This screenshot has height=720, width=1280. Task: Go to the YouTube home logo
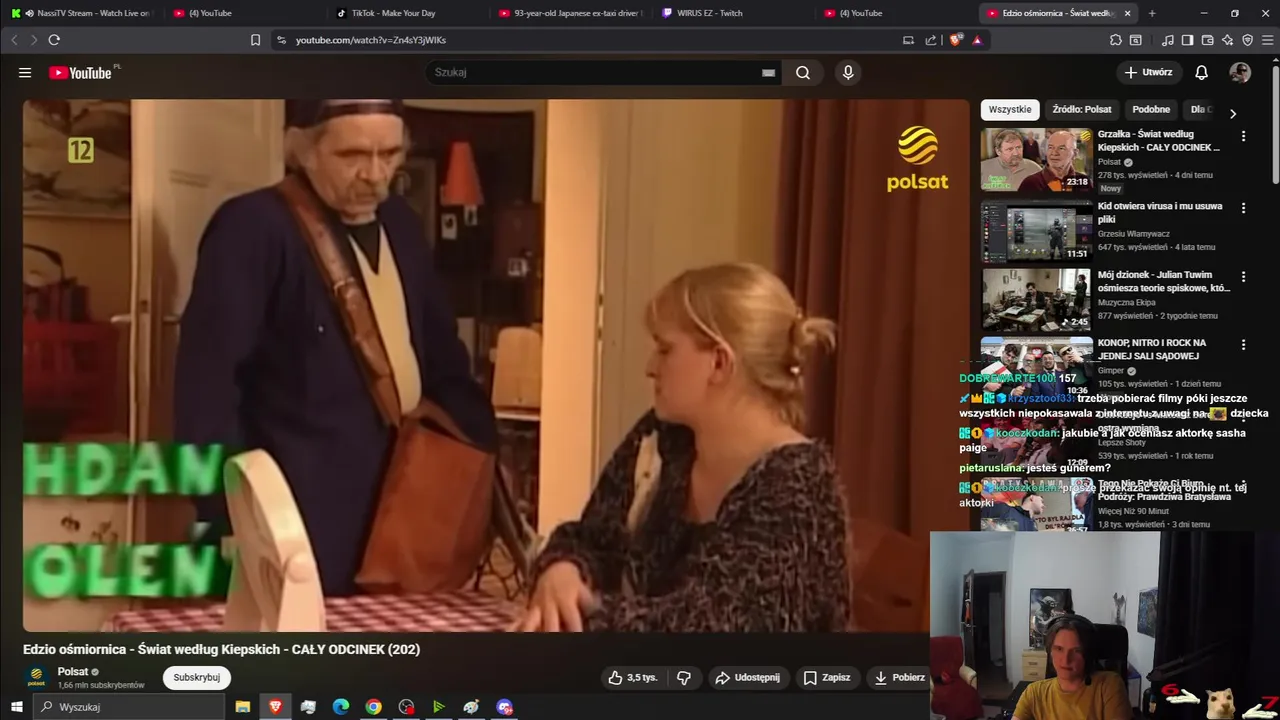(80, 73)
